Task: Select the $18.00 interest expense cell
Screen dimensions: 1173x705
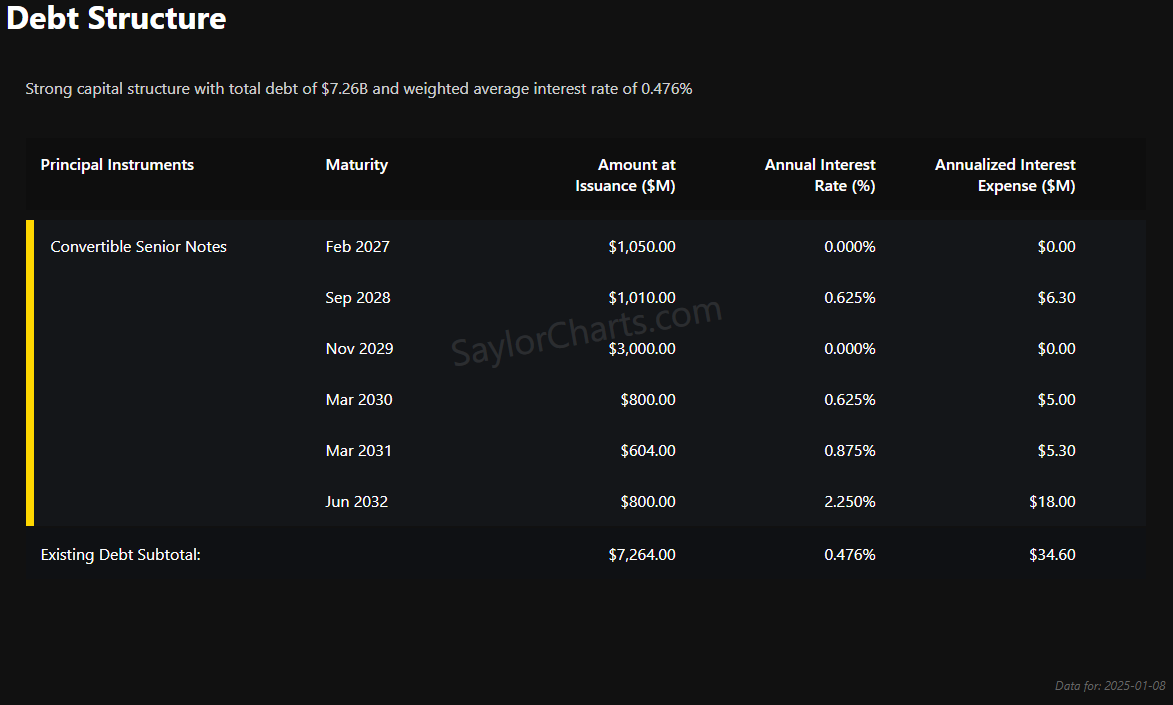Action: [x=1052, y=502]
